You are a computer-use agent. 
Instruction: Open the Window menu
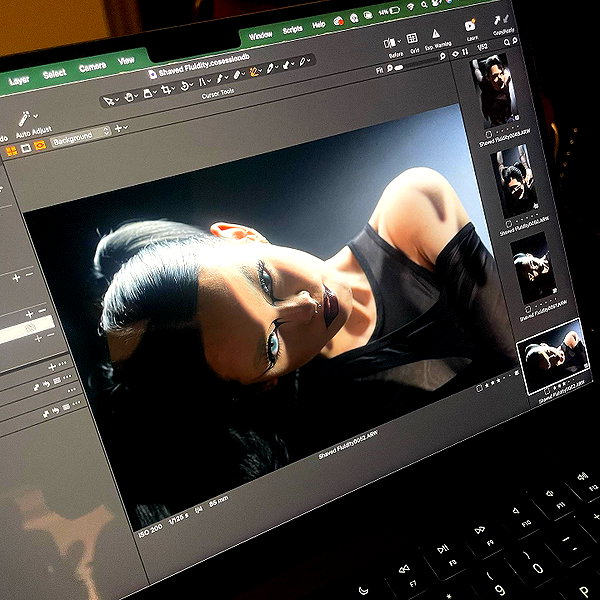(260, 36)
